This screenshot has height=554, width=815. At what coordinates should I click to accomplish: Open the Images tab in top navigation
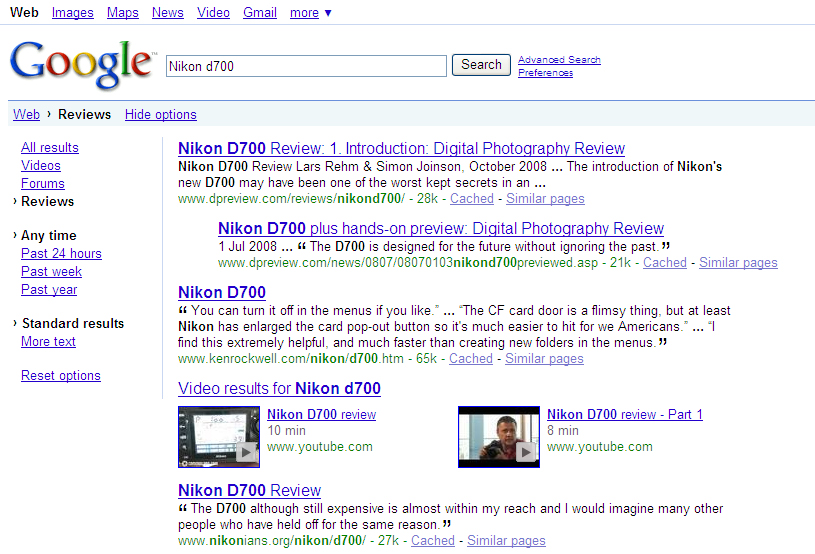pyautogui.click(x=72, y=13)
